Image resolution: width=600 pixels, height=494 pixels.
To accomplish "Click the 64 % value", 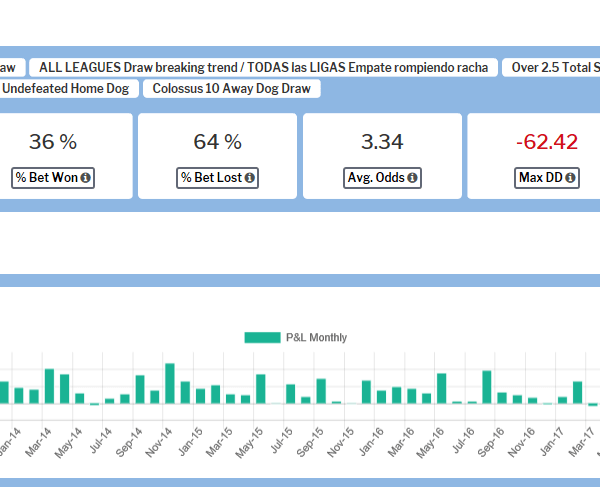I will tap(217, 142).
